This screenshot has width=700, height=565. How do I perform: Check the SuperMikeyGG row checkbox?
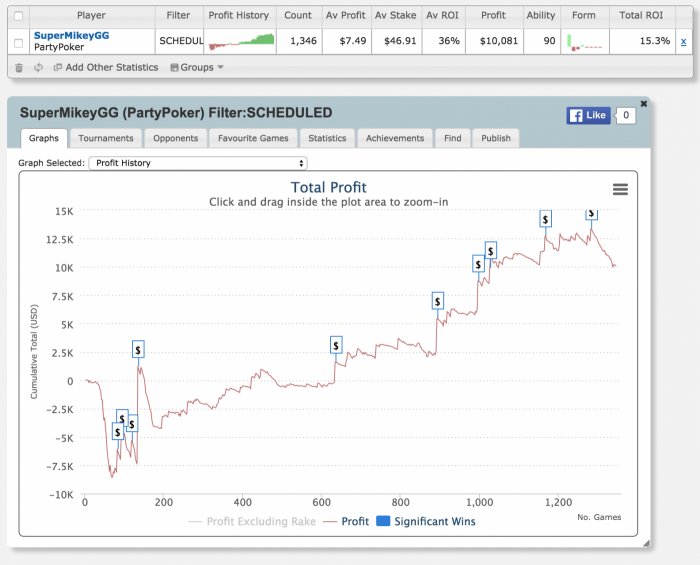click(x=18, y=43)
